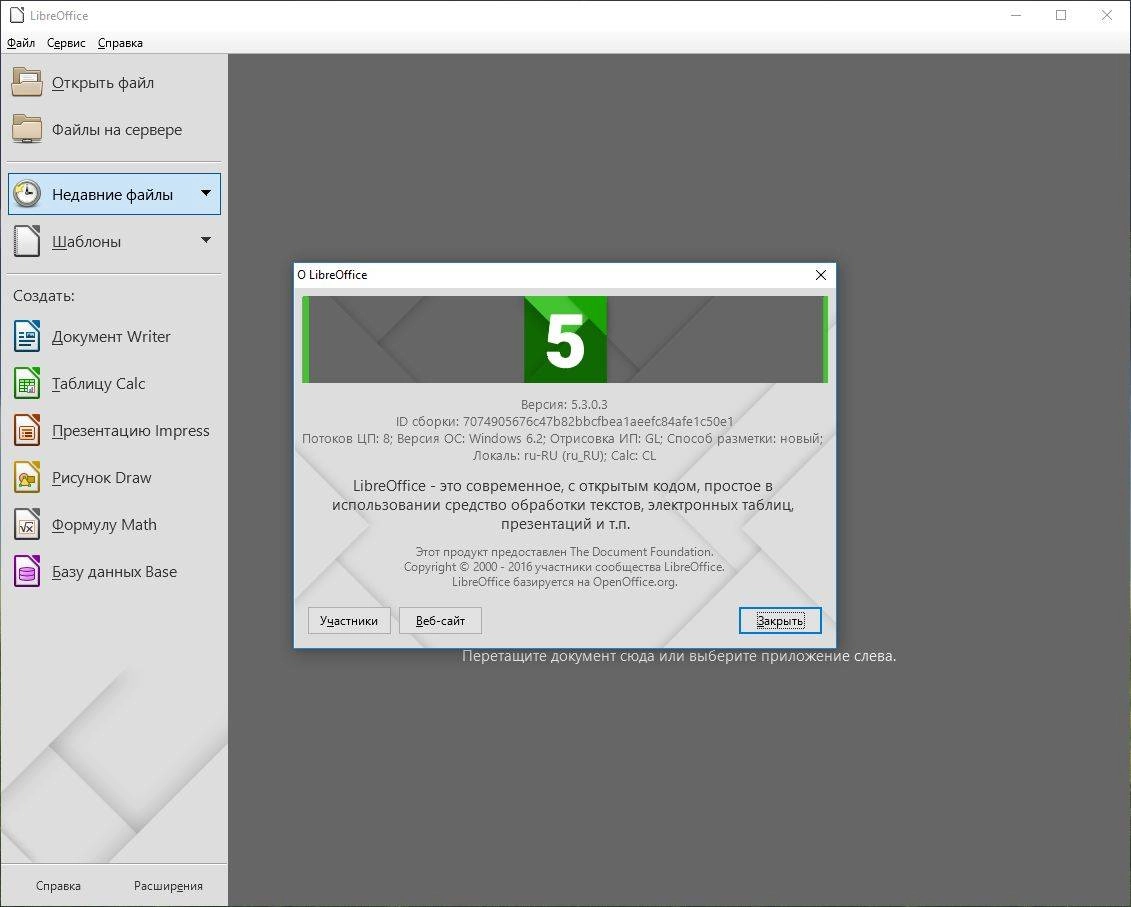Minimize the LibreOffice main window
The width and height of the screenshot is (1131, 907).
(1016, 15)
